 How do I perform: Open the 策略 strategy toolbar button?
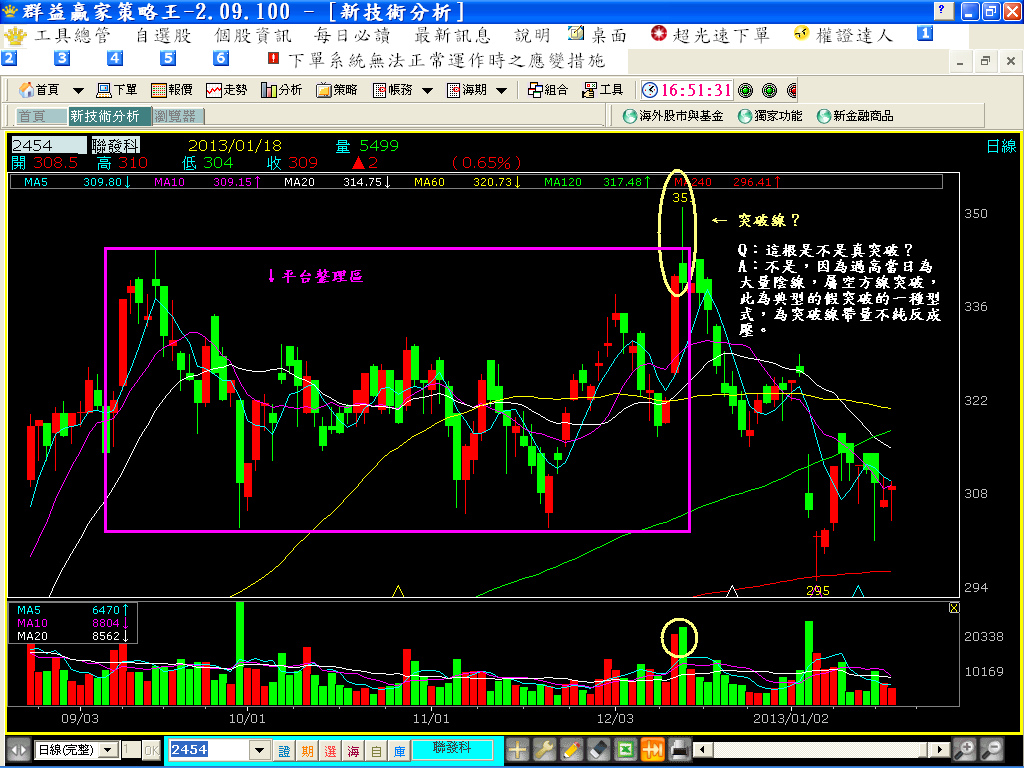click(337, 90)
